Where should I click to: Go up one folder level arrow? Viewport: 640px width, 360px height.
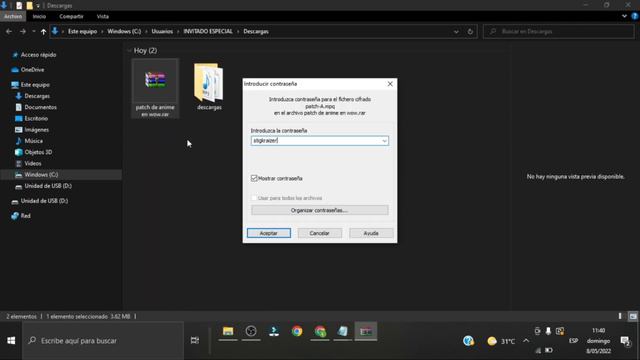click(x=43, y=31)
